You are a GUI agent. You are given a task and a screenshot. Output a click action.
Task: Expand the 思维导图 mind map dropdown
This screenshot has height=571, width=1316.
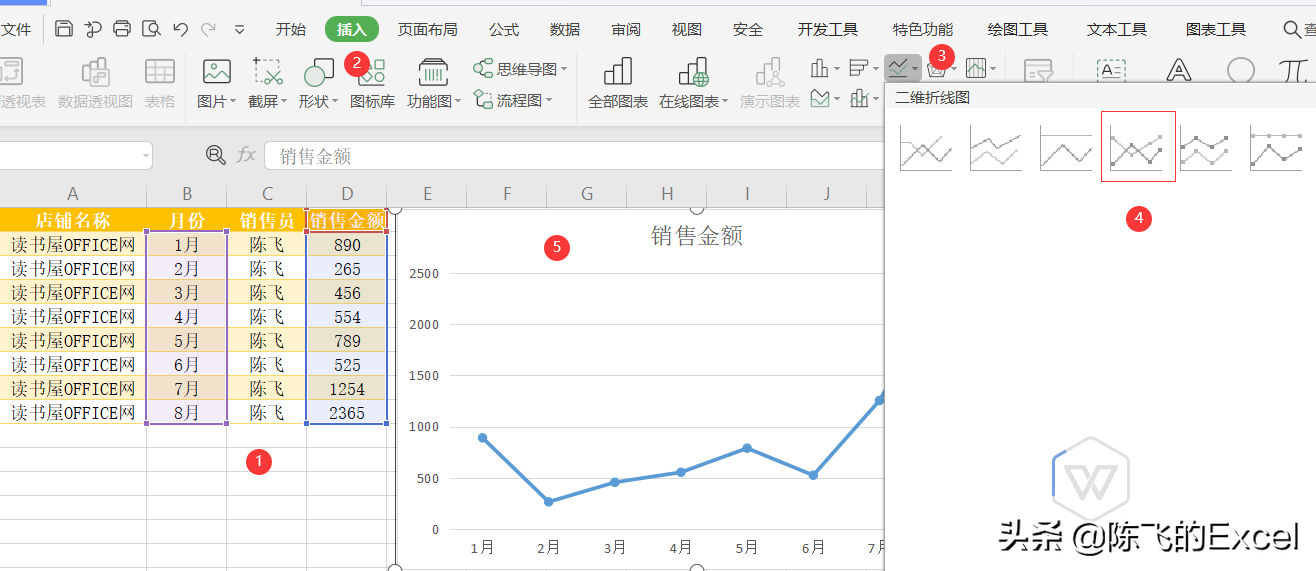click(564, 70)
